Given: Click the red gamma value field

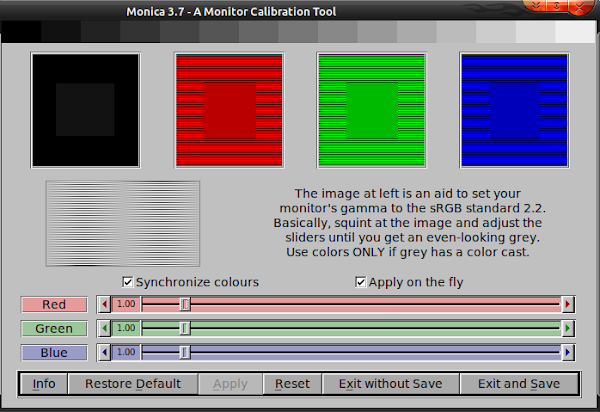Looking at the screenshot, I should coord(126,305).
